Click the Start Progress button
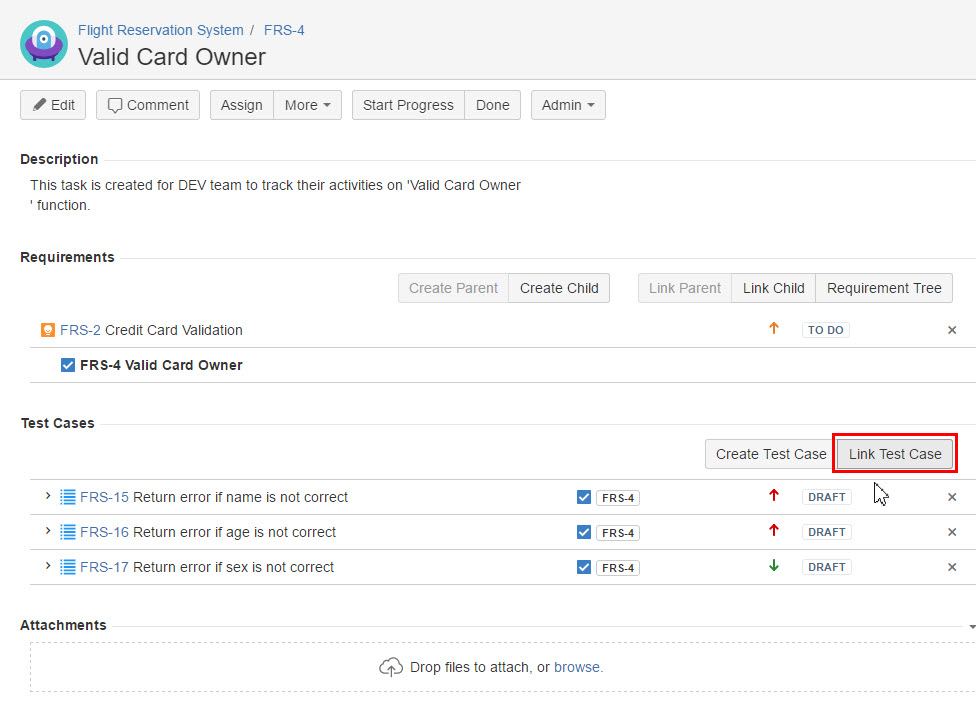Viewport: 976px width, 709px height. [408, 105]
